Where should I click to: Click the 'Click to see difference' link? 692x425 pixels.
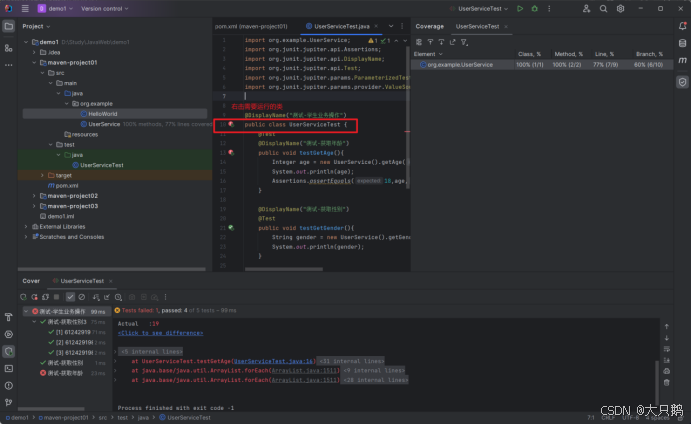click(160, 333)
